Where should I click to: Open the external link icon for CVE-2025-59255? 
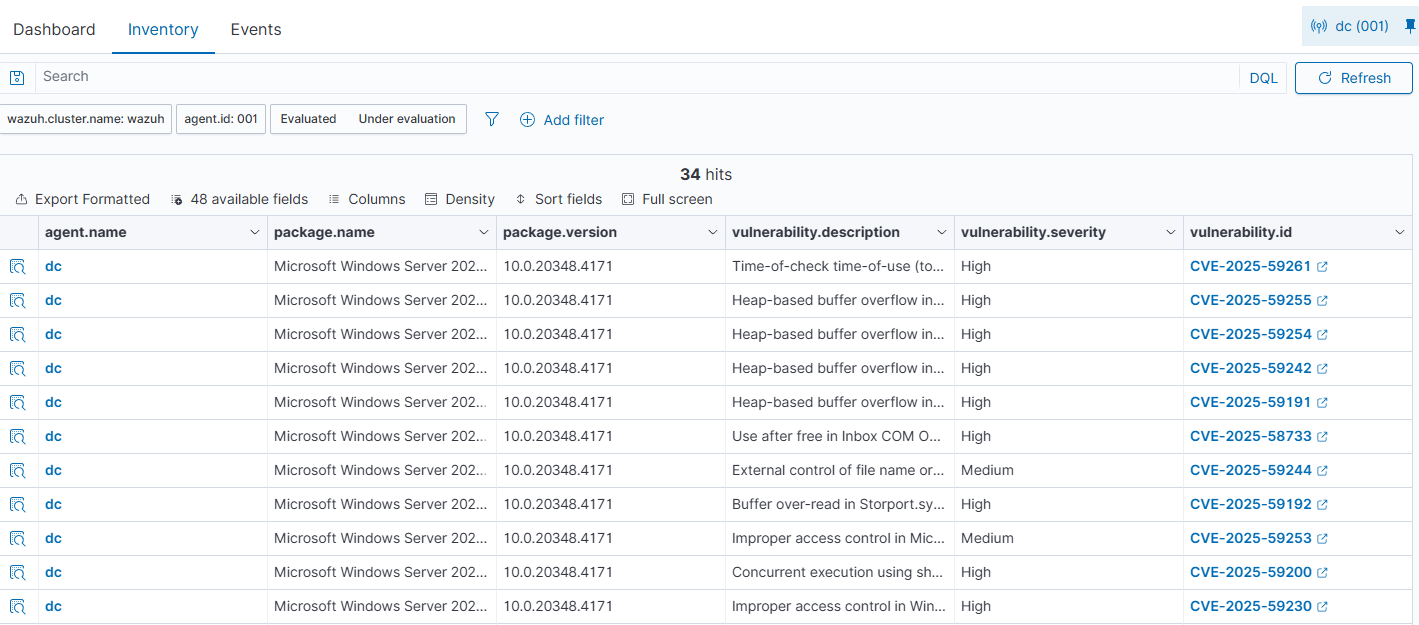(x=1322, y=301)
